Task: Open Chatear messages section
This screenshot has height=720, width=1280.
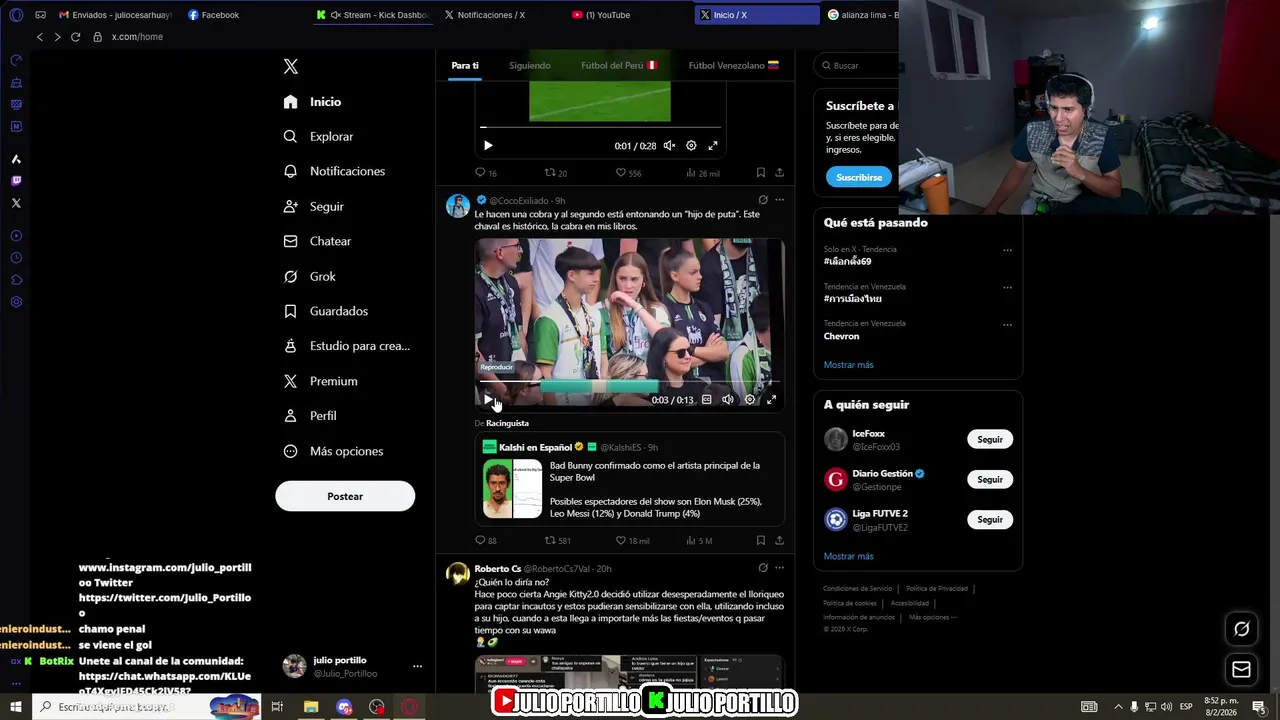Action: click(x=317, y=242)
